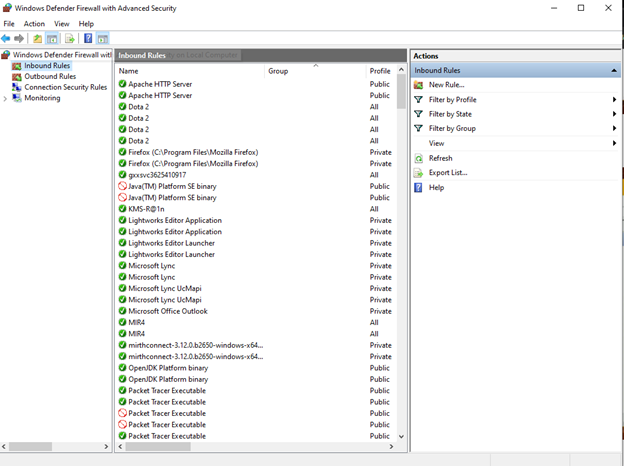Open the Filter by Profile submenu arrow
This screenshot has height=466, width=624.
point(614,99)
